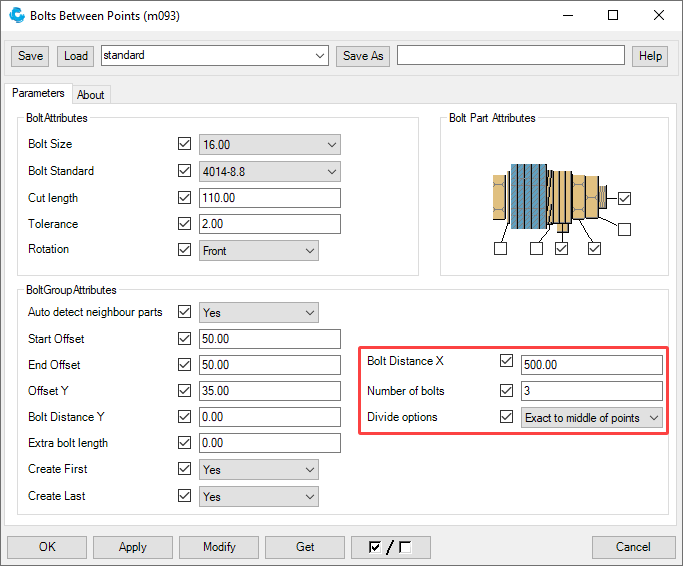Select the Parameters tab

click(38, 94)
